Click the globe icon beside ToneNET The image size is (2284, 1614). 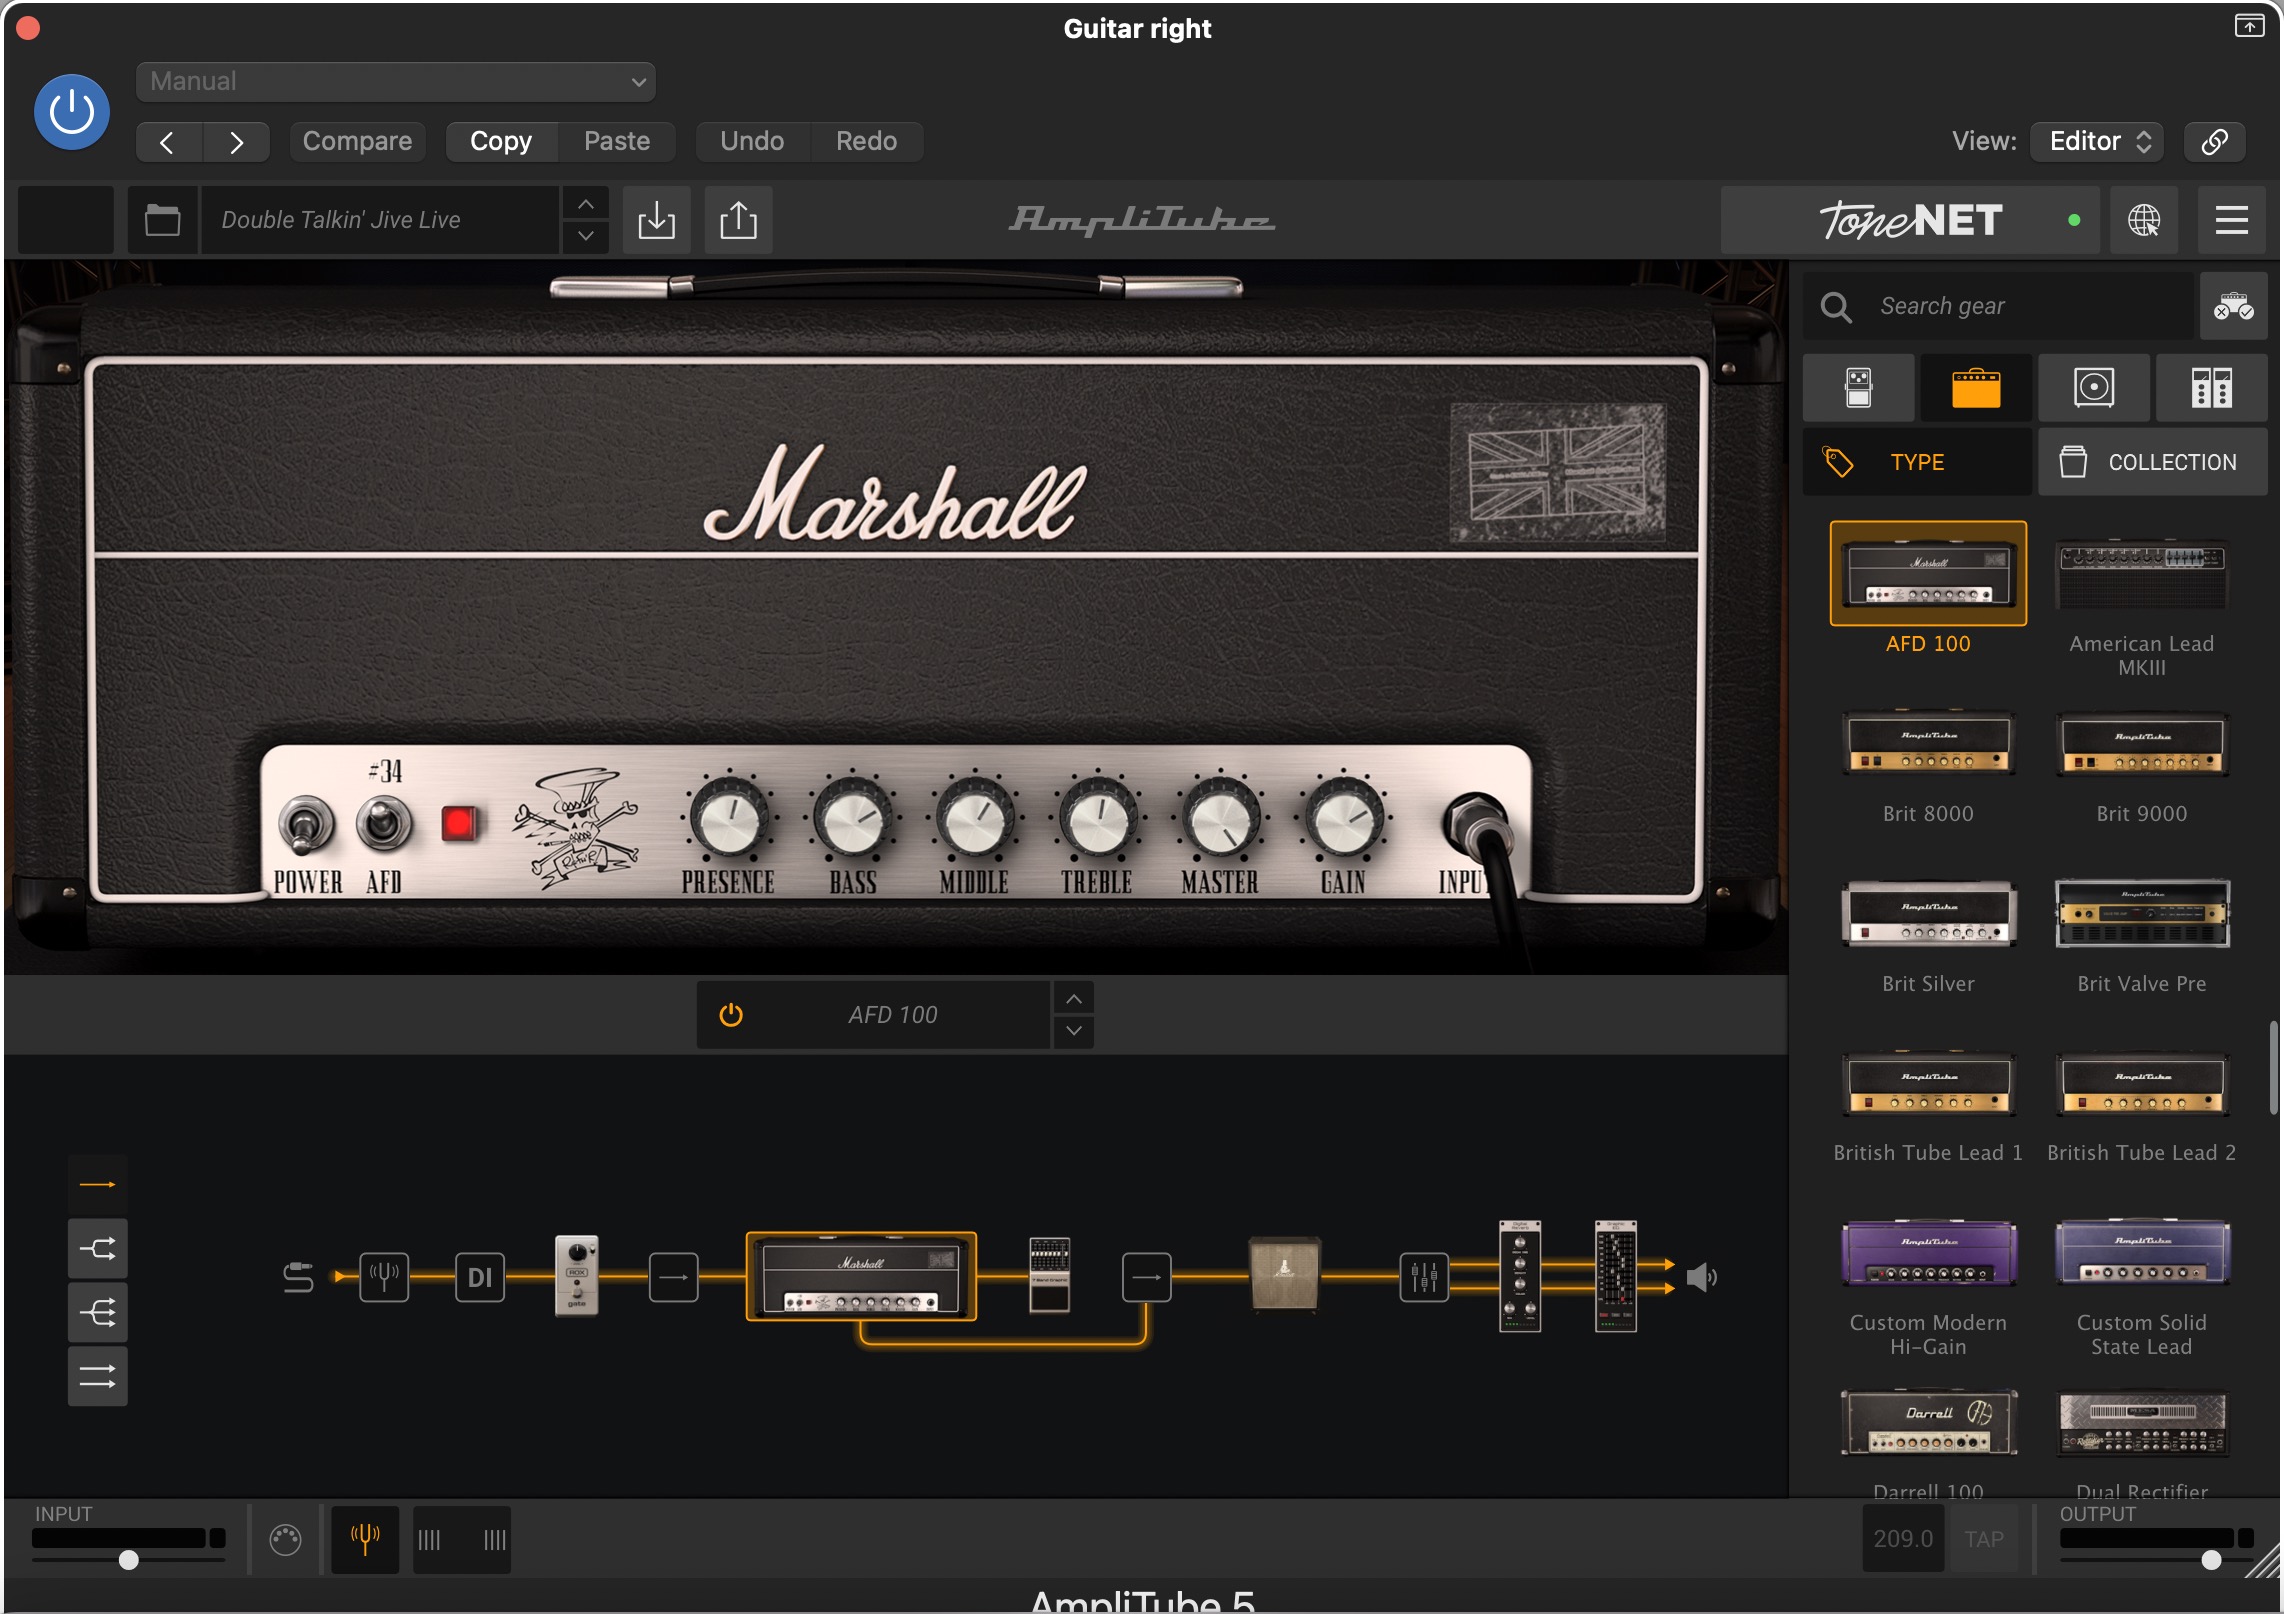pyautogui.click(x=2143, y=220)
